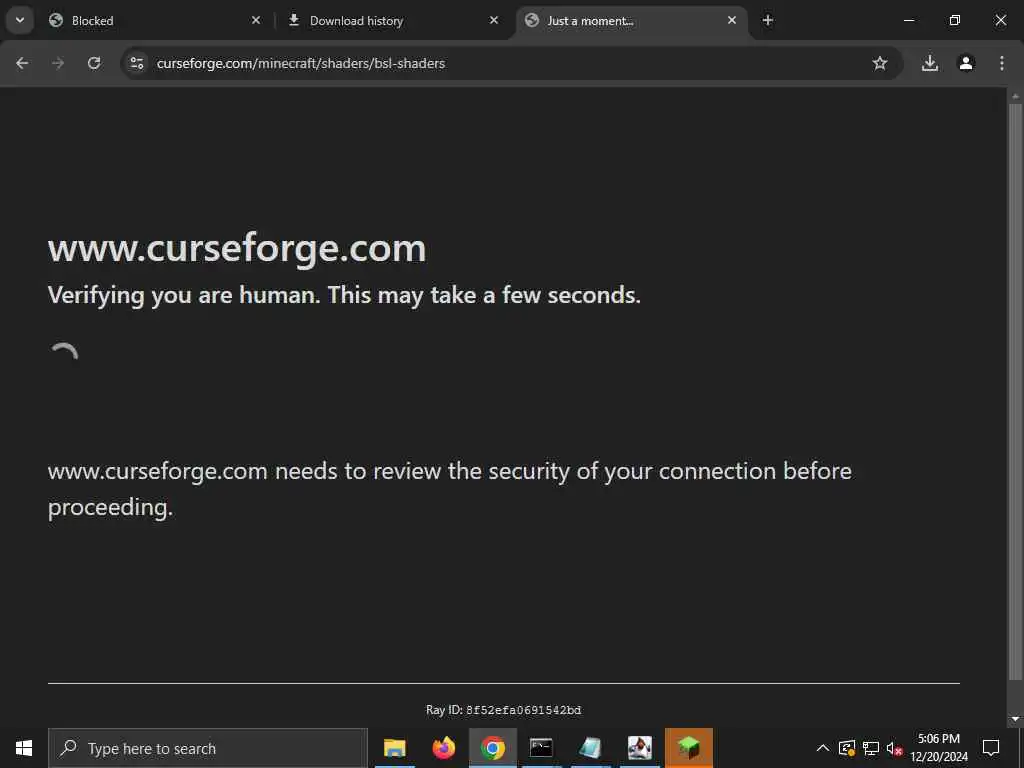Click the muted volume tray icon
This screenshot has width=1024, height=768.
tap(895, 748)
